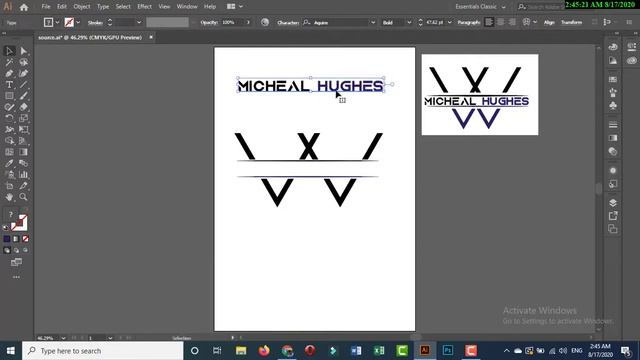Select the Free Transform tool
Viewport: 640px width, 360px height.
click(x=23, y=130)
